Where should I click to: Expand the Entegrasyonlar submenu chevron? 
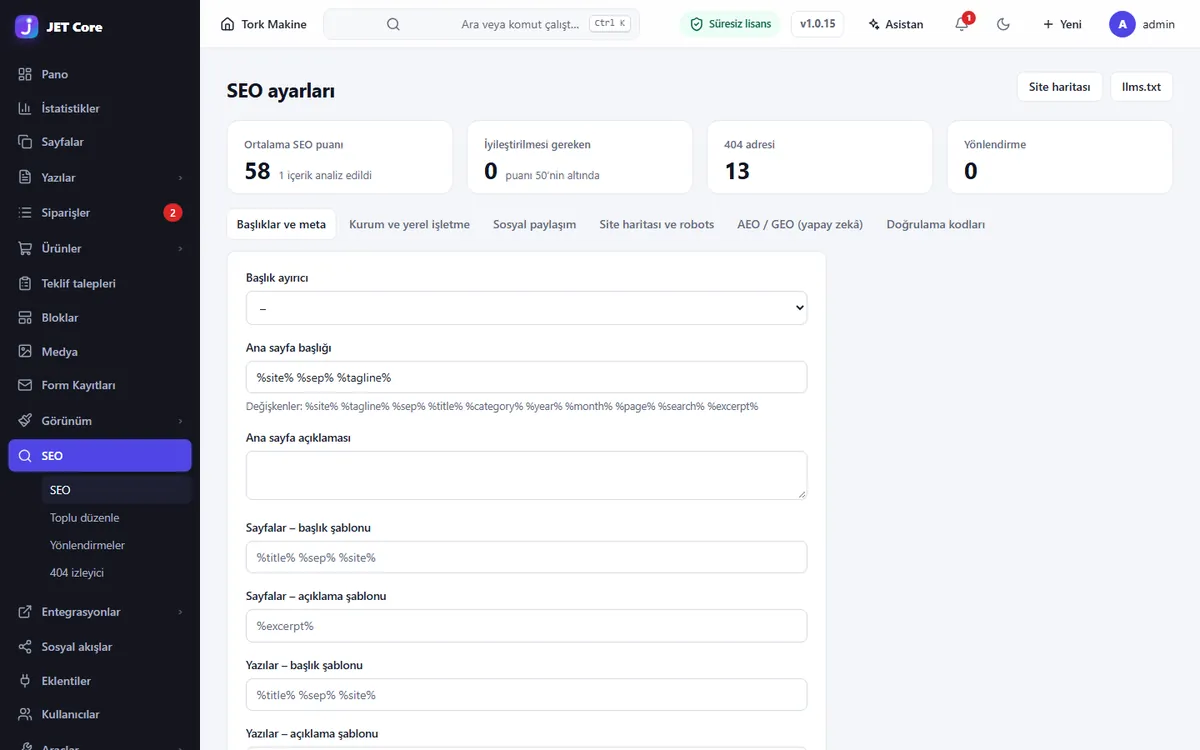pyautogui.click(x=180, y=612)
